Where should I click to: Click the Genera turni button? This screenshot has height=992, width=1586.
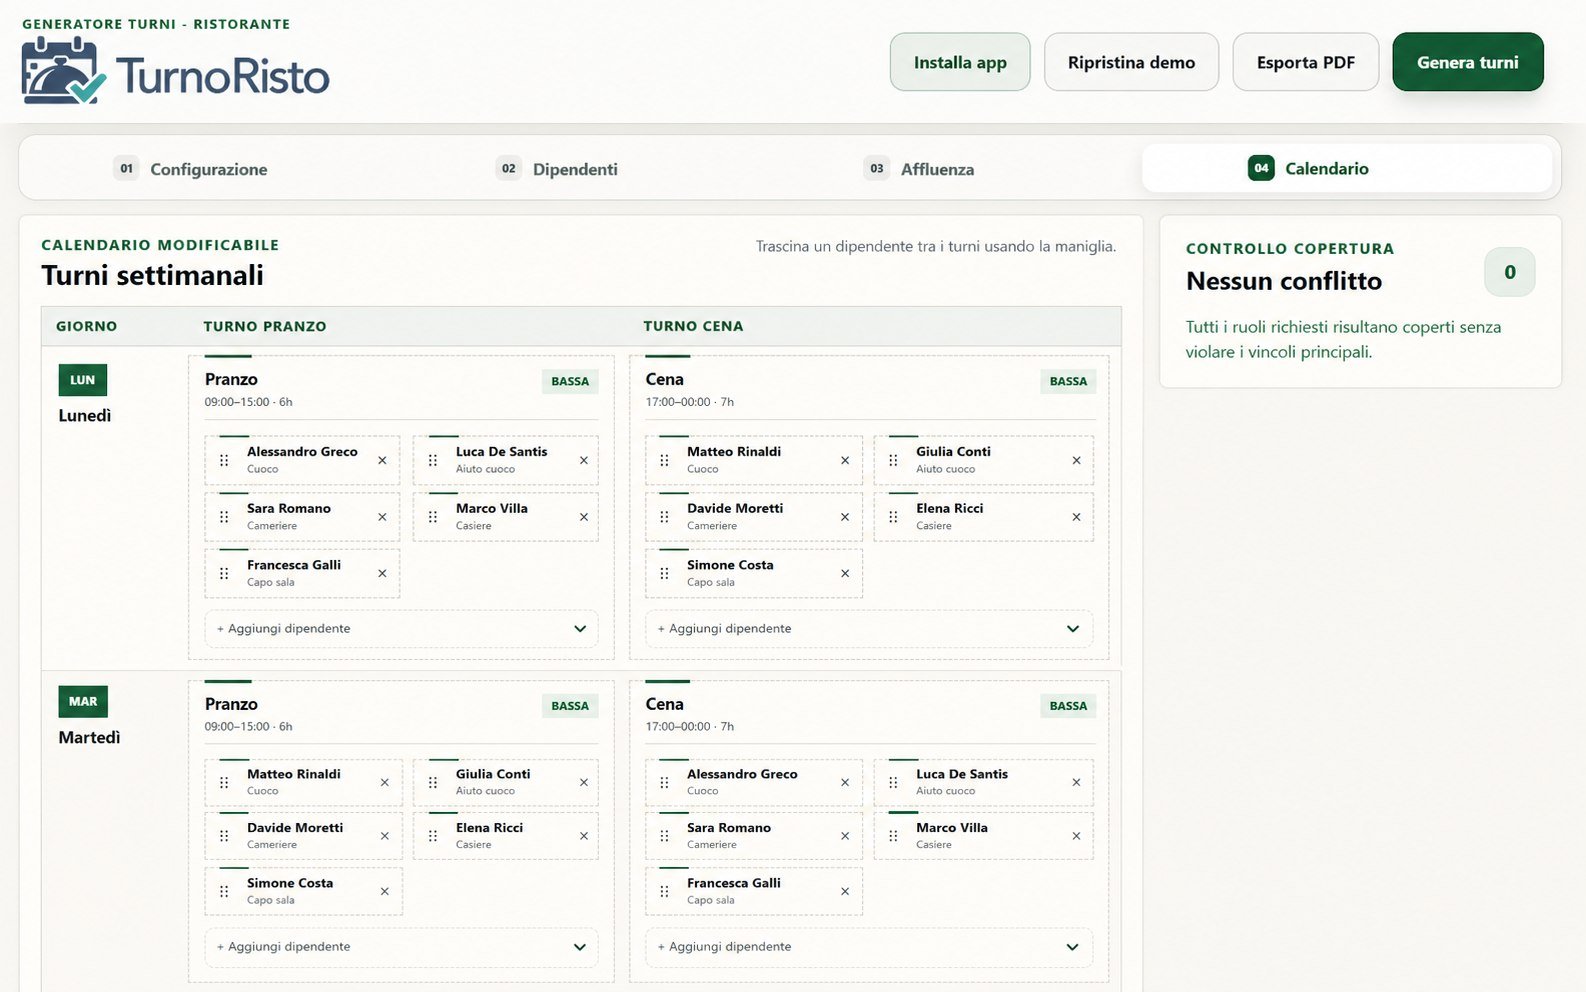(x=1468, y=62)
